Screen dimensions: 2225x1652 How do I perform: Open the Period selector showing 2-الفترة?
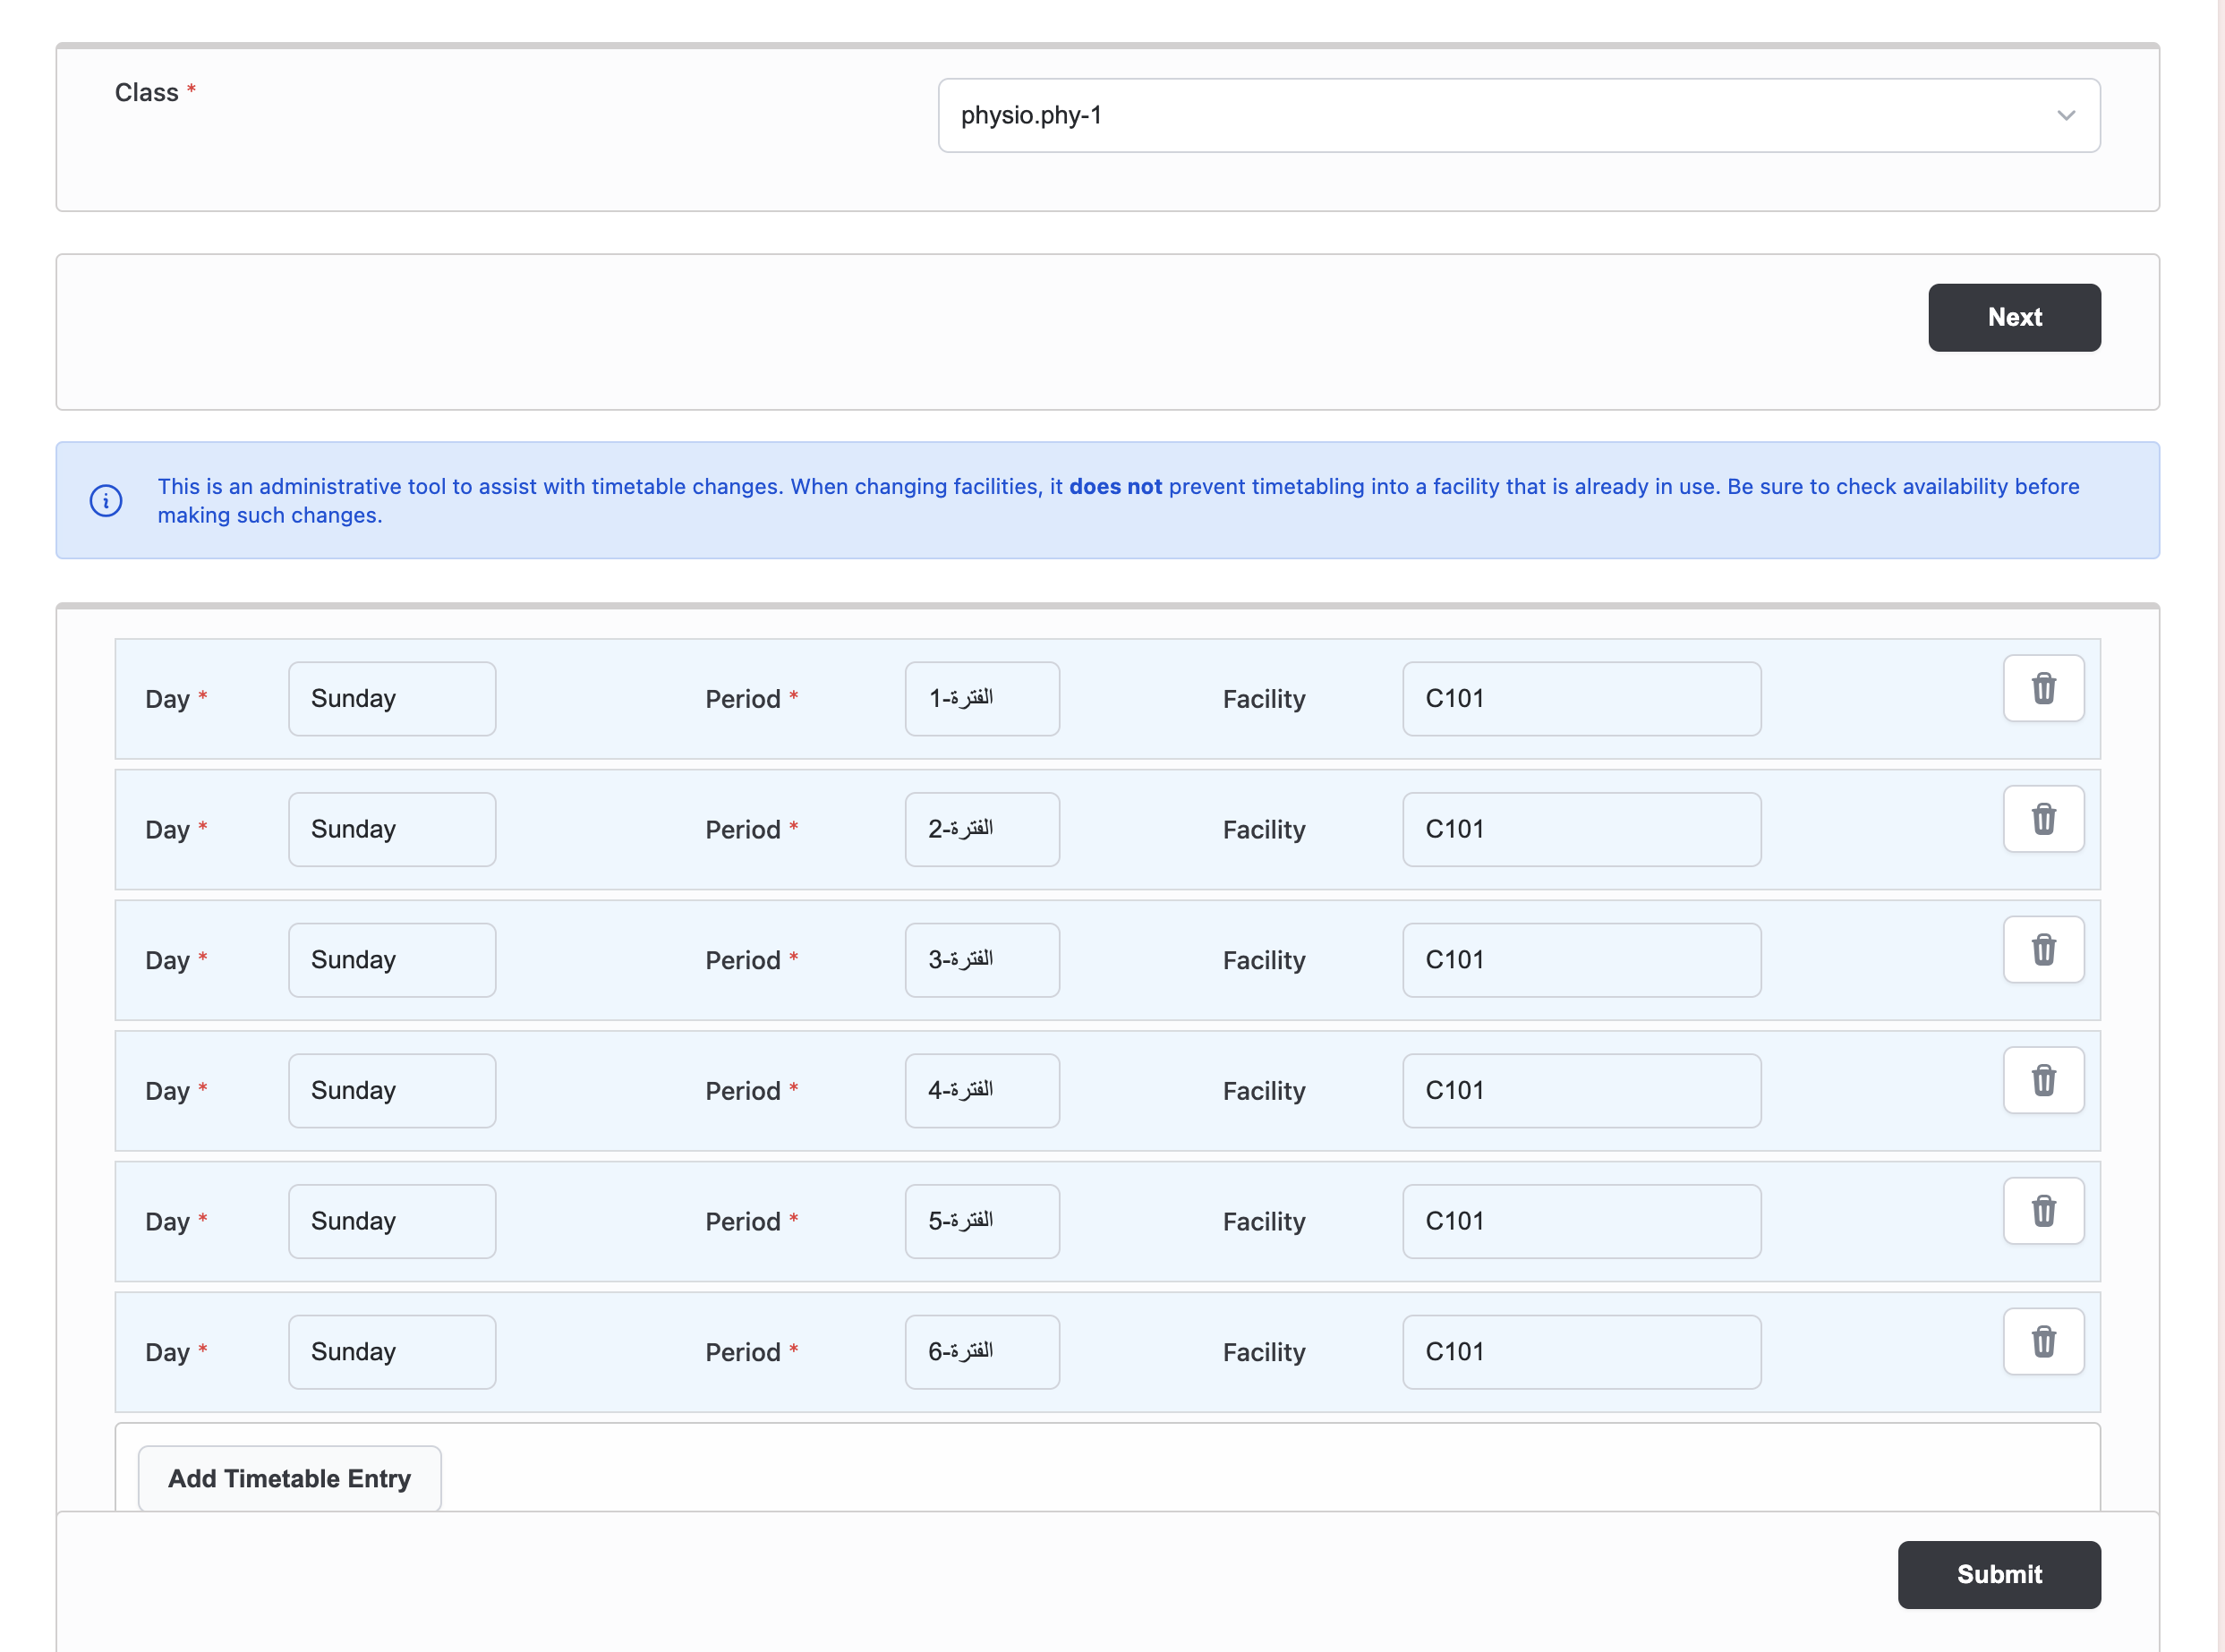[x=982, y=829]
